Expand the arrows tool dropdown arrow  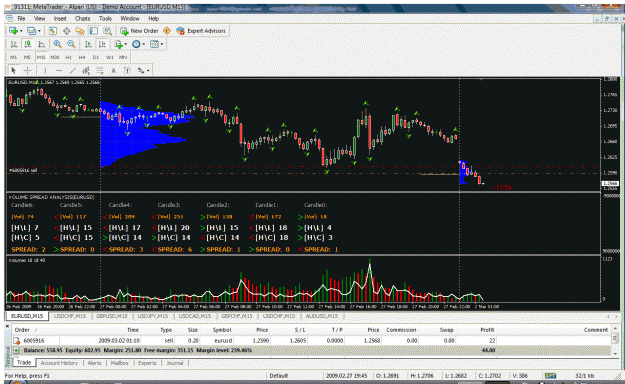point(148,71)
